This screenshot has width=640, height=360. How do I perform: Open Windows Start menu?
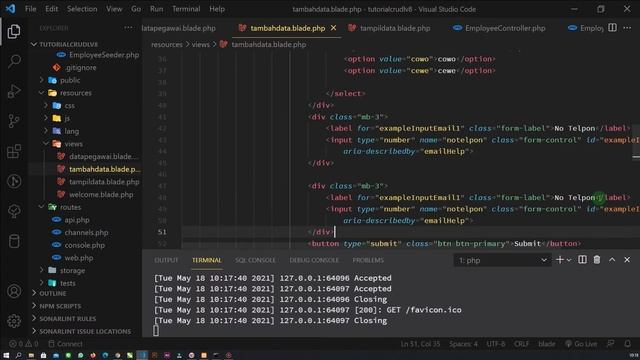tap(6, 356)
